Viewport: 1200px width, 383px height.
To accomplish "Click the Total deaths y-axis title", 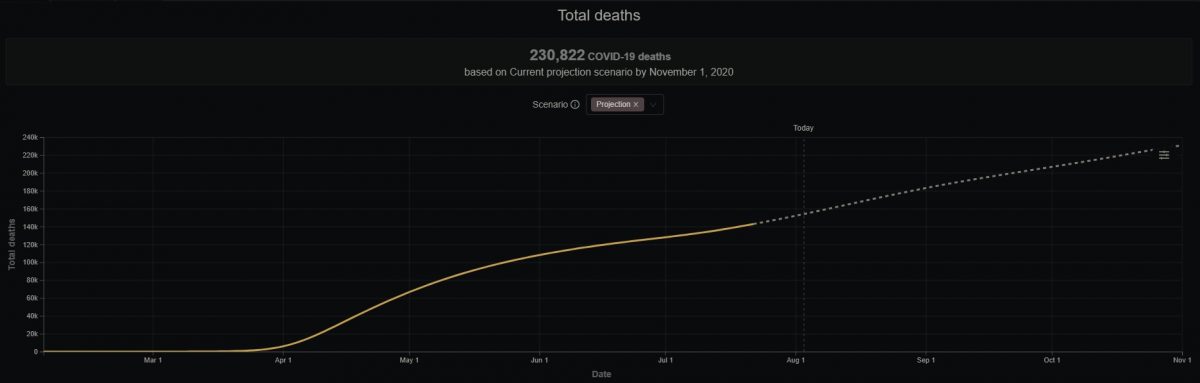I will coord(12,244).
